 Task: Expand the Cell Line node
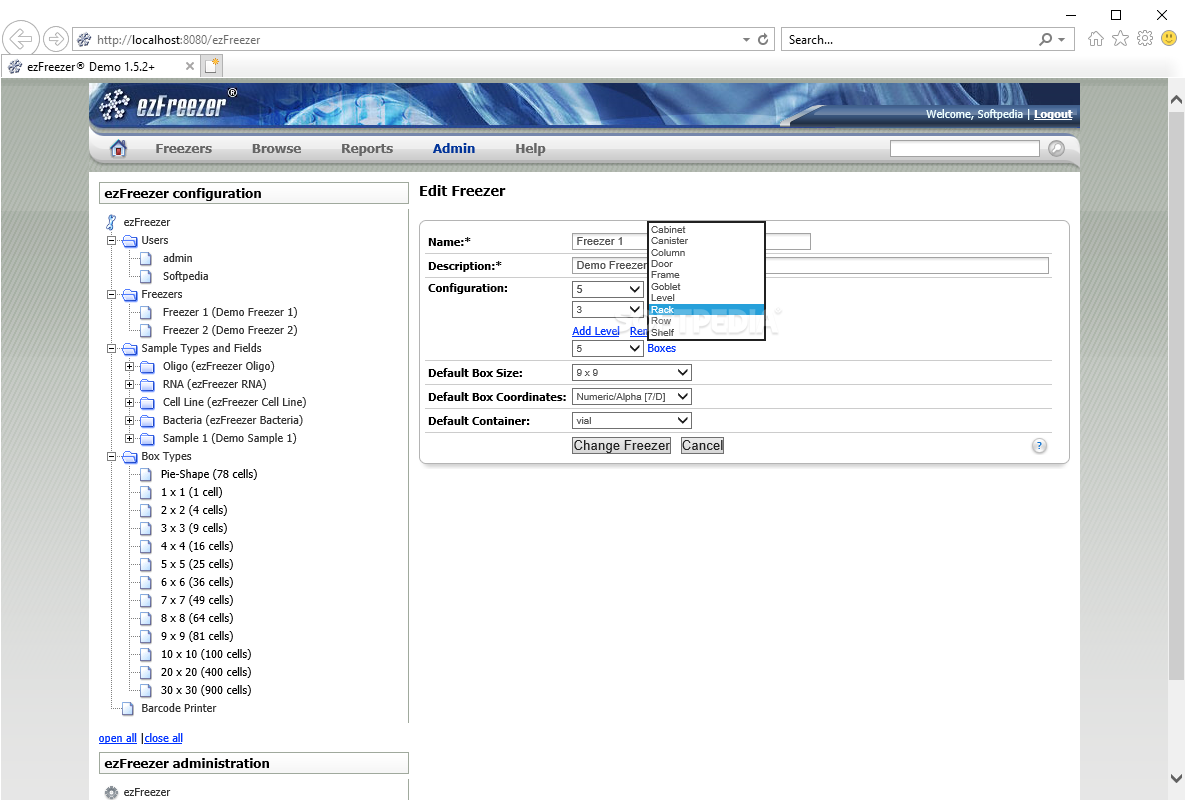(x=129, y=402)
